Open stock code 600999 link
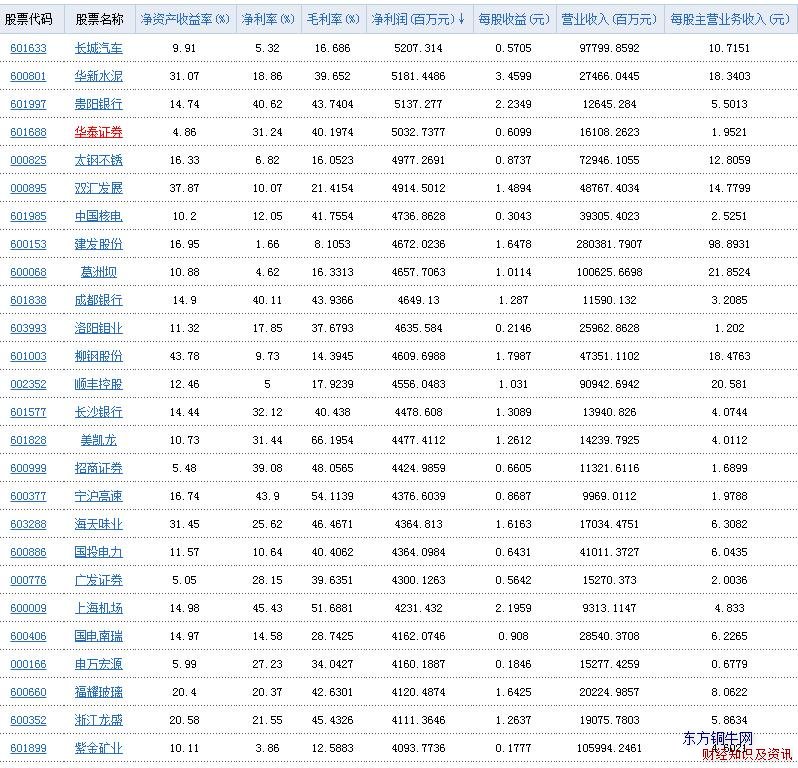The image size is (798, 768). pyautogui.click(x=28, y=468)
